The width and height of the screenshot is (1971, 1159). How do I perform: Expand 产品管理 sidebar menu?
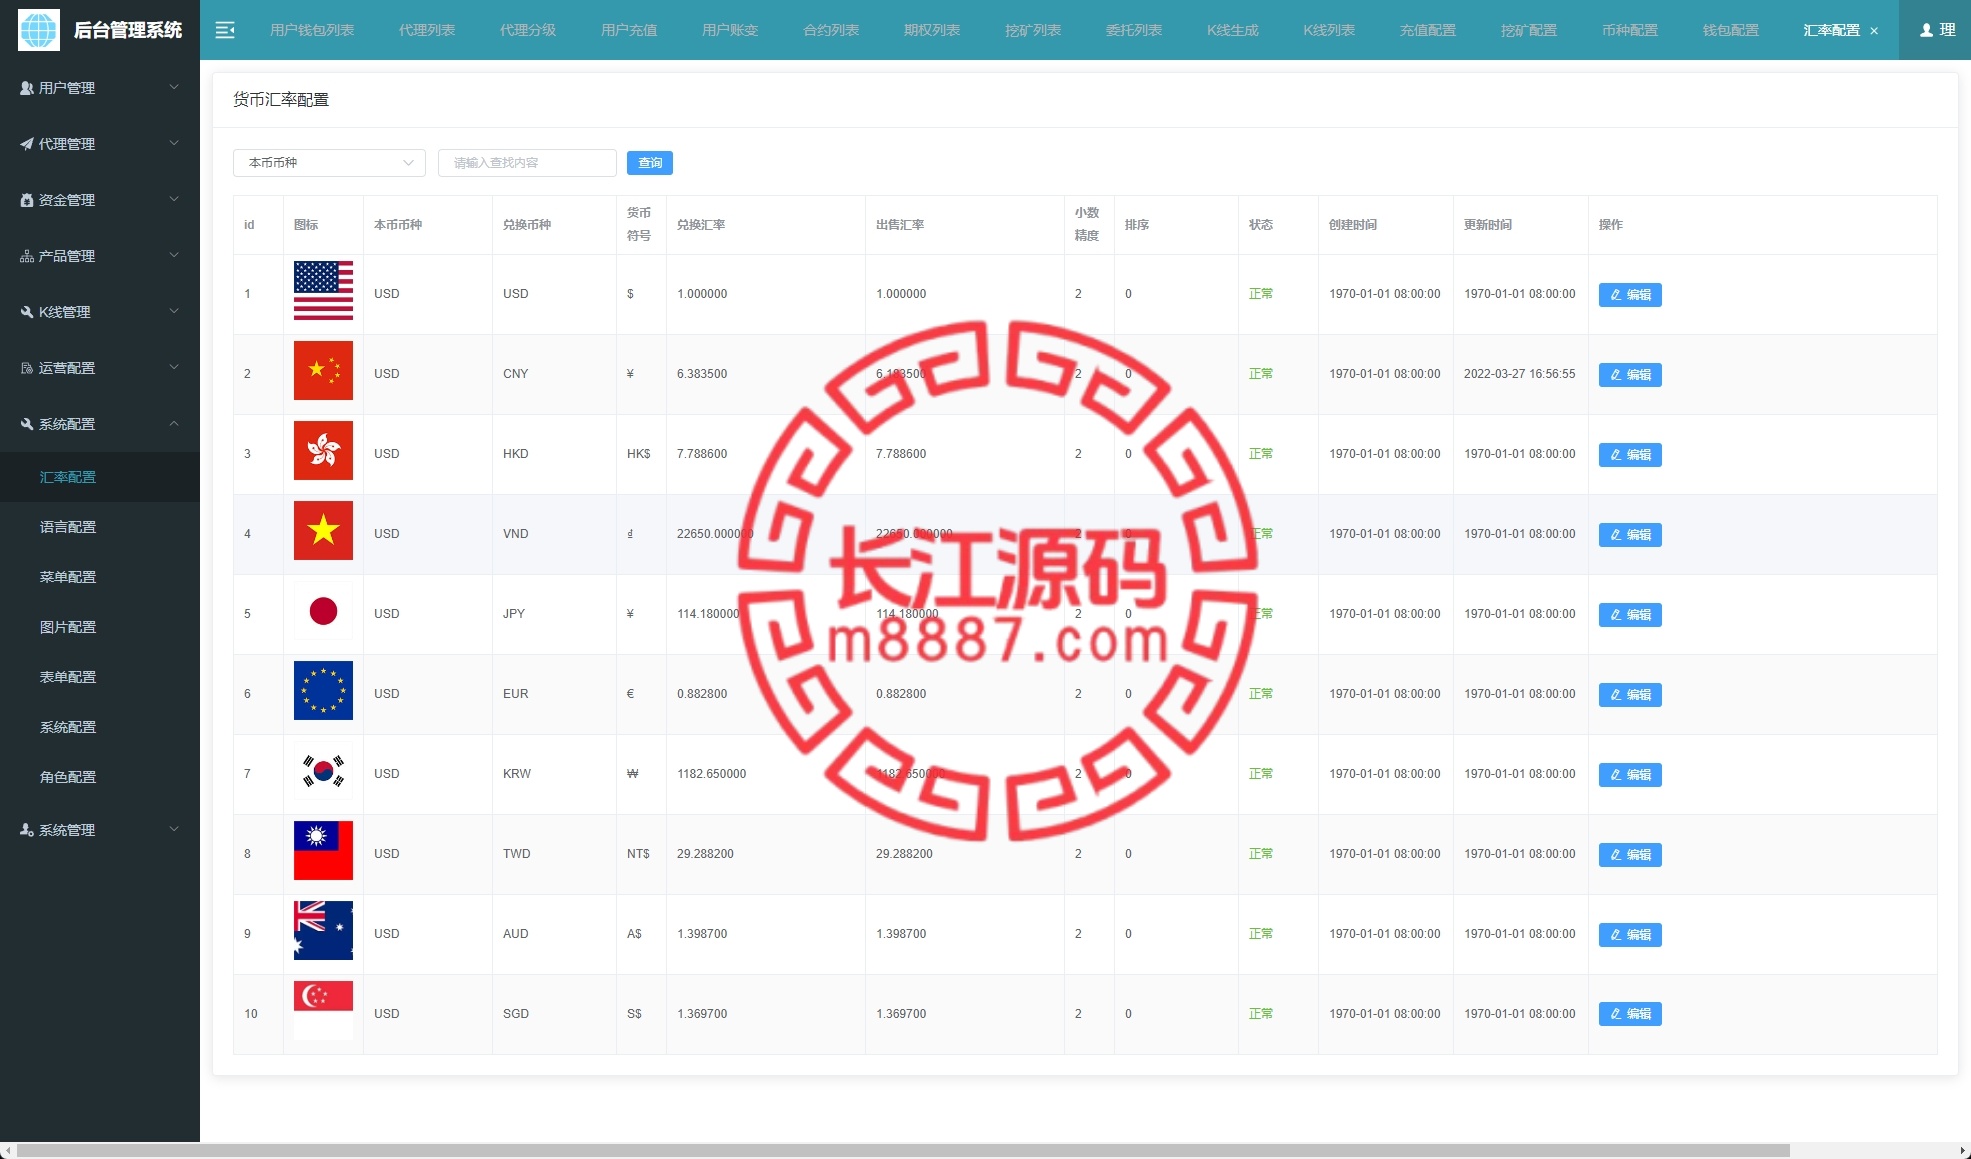pos(100,256)
